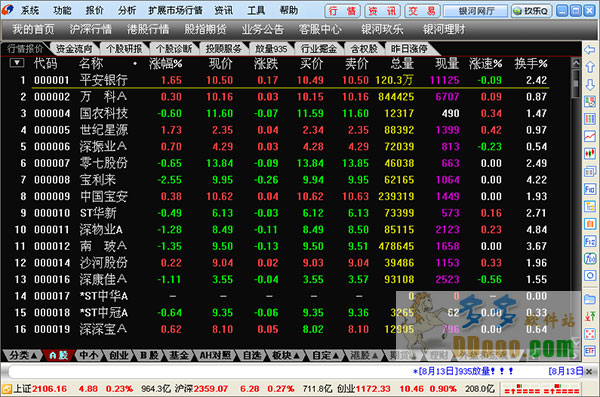
Task: Click the red-green grid refresh sidebar icon
Action: [x=590, y=101]
